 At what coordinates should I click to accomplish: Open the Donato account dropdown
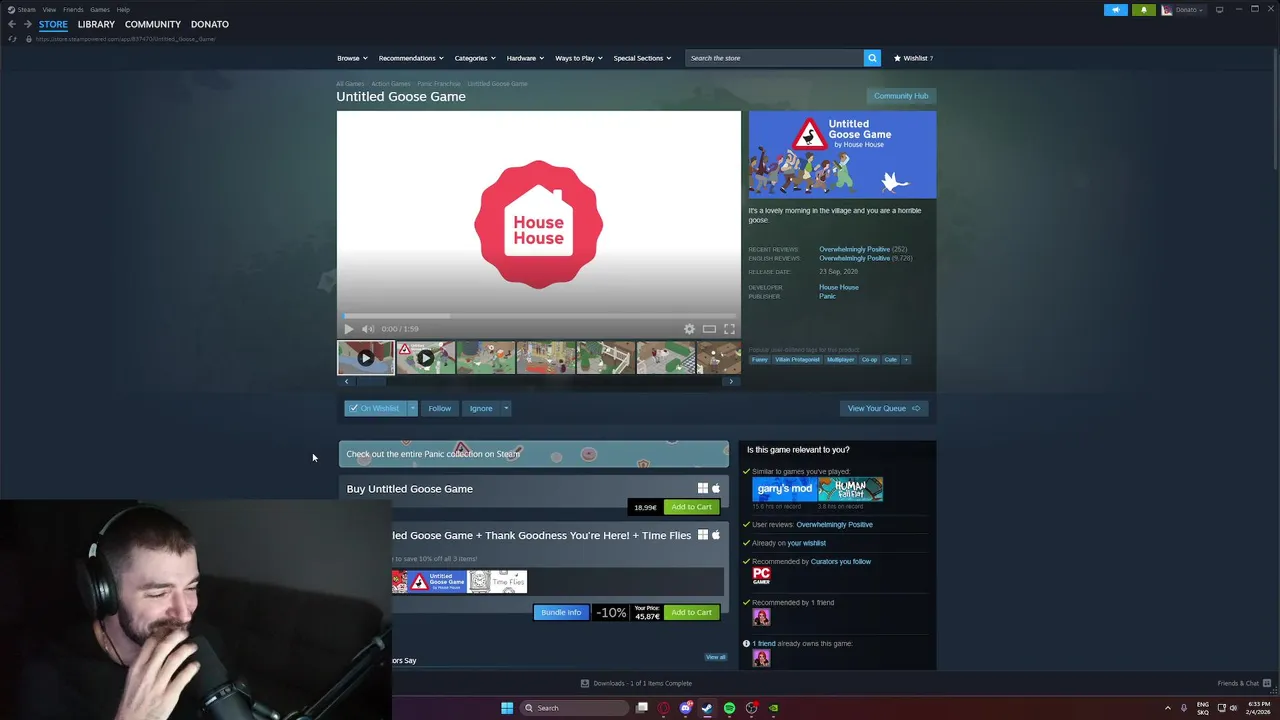[x=1183, y=10]
